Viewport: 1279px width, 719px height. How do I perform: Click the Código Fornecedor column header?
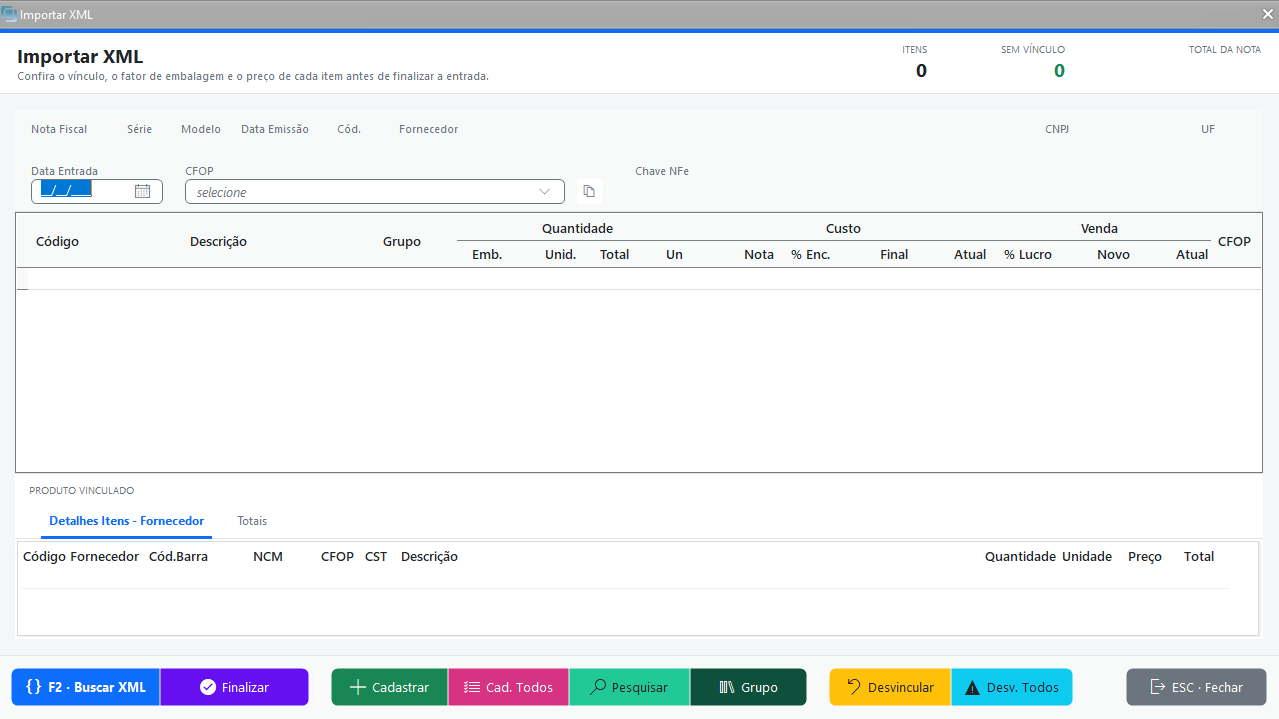tap(81, 557)
